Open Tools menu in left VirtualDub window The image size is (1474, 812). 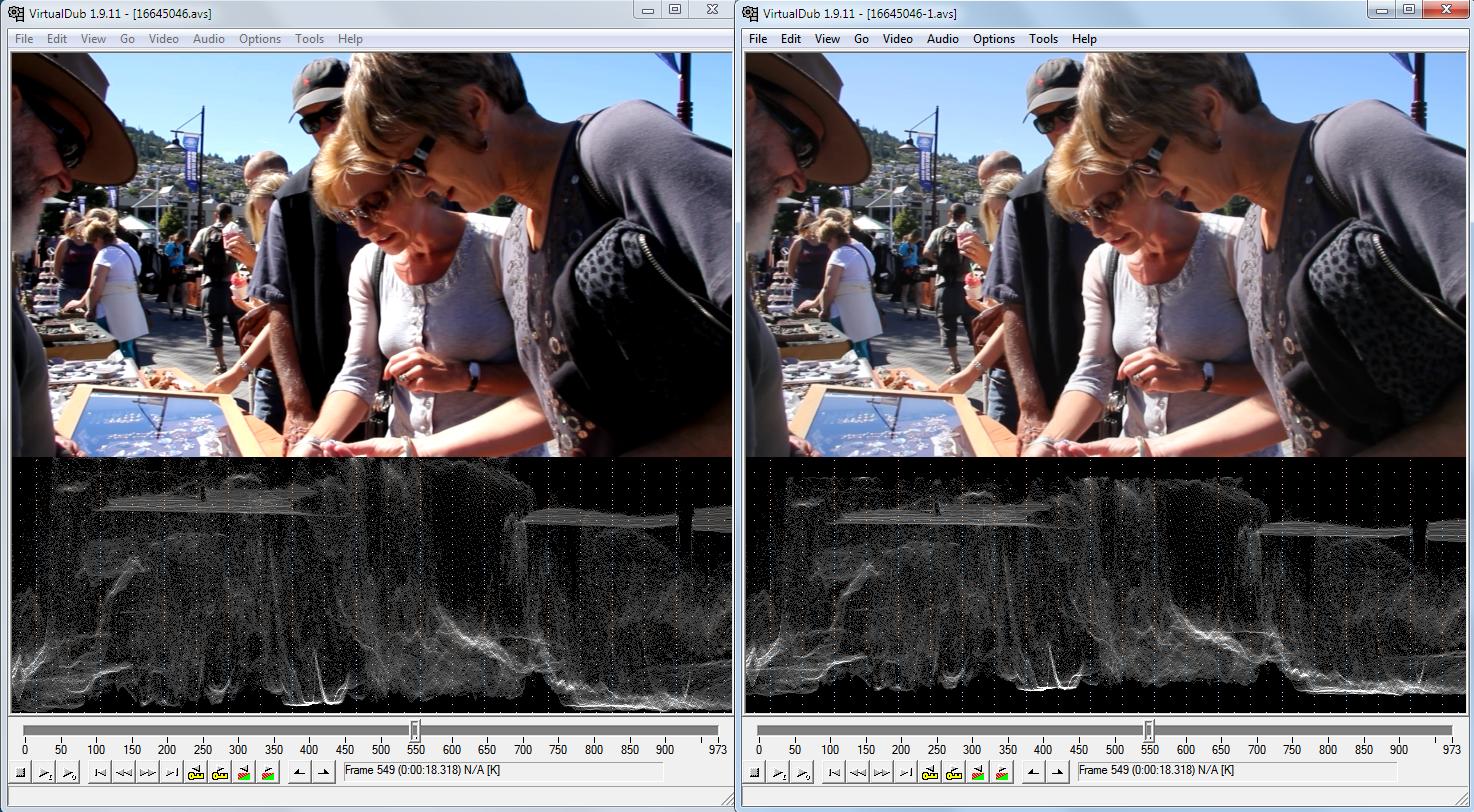[x=309, y=39]
